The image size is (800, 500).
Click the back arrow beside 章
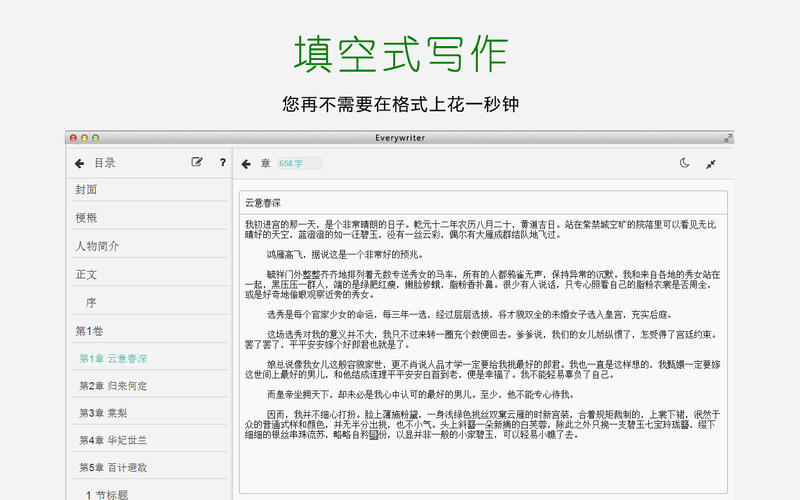tap(246, 164)
